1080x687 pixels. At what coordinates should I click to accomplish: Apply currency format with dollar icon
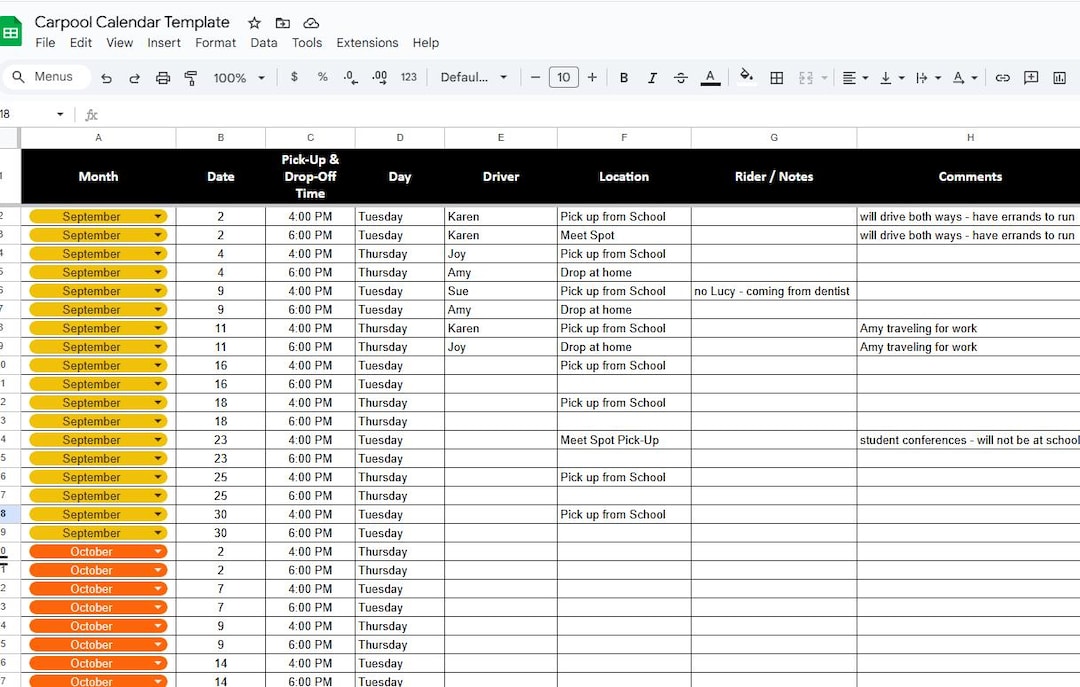294,77
